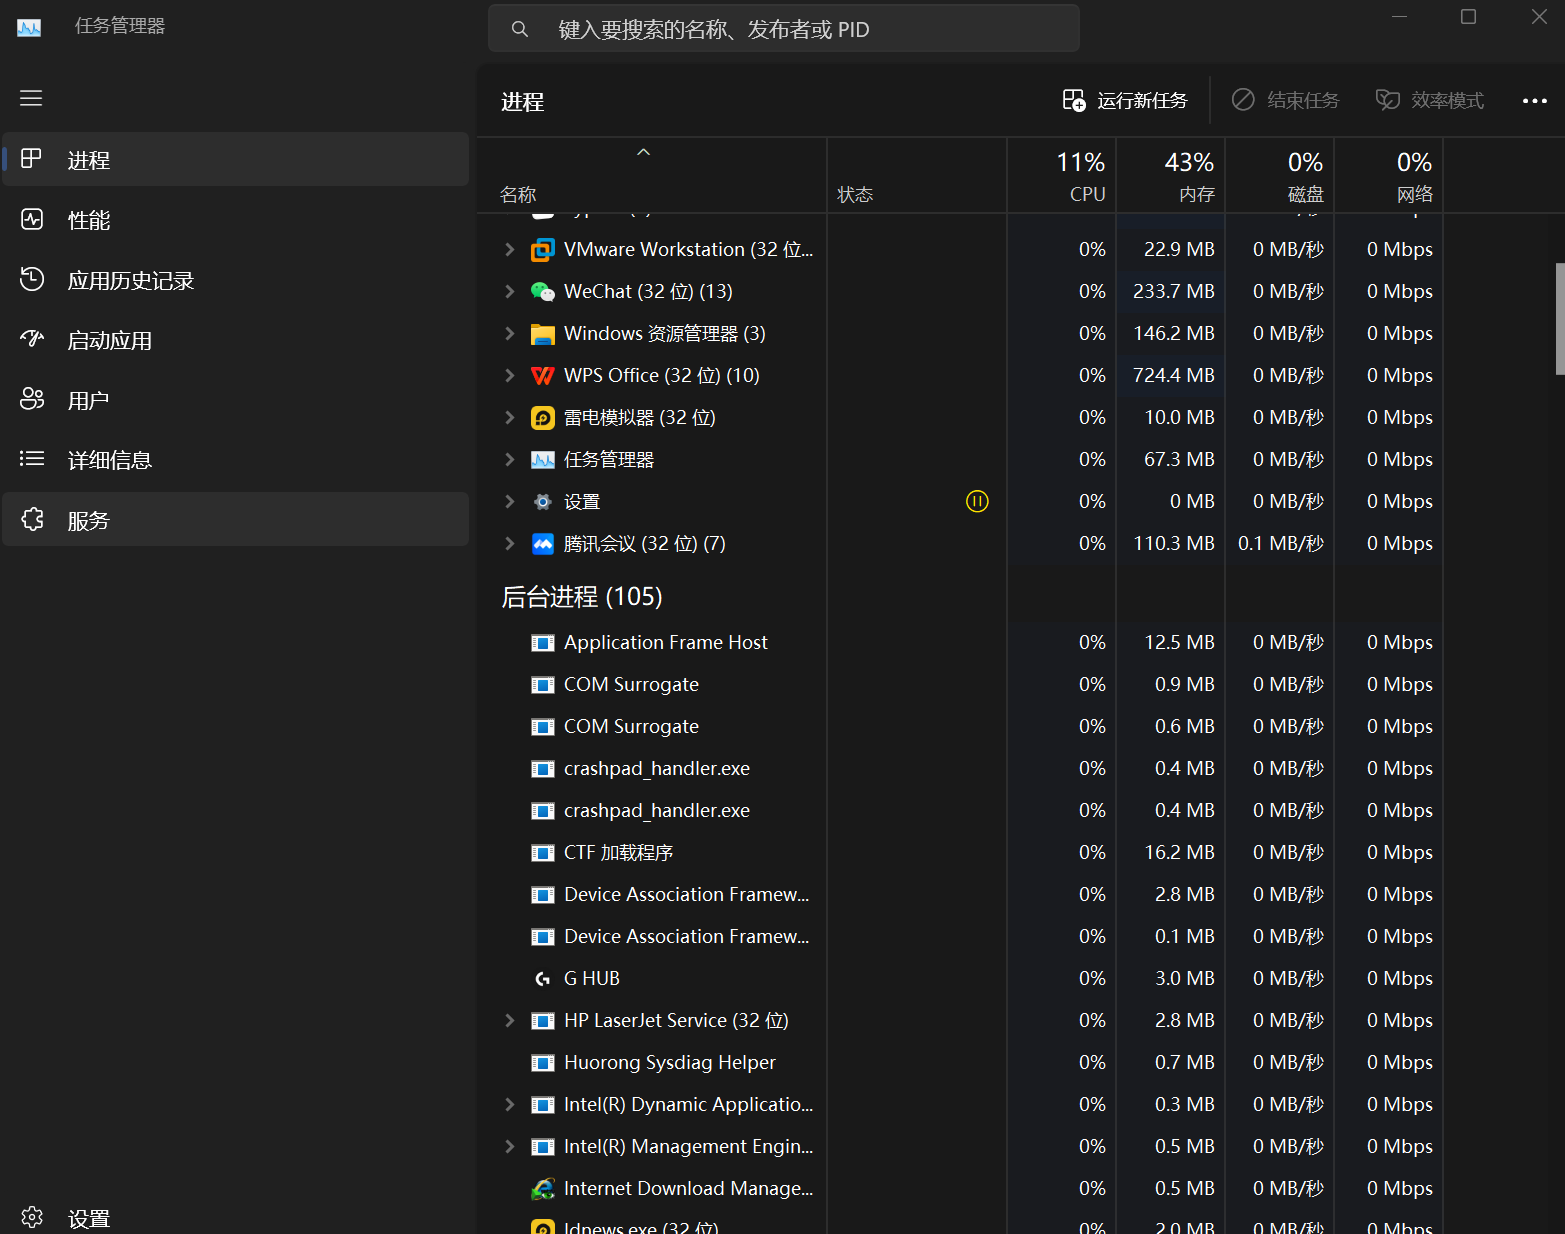Click the VMware Workstation process icon

click(542, 249)
